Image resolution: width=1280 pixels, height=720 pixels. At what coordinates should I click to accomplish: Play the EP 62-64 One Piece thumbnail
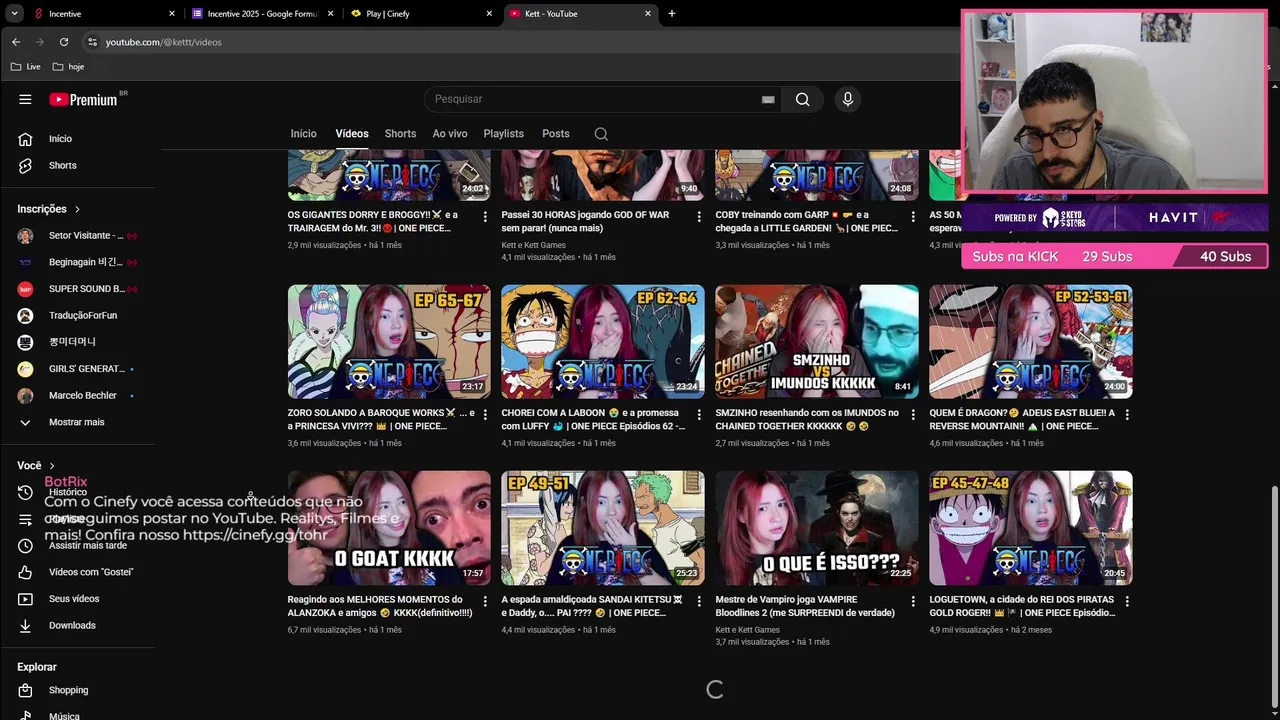click(x=603, y=341)
